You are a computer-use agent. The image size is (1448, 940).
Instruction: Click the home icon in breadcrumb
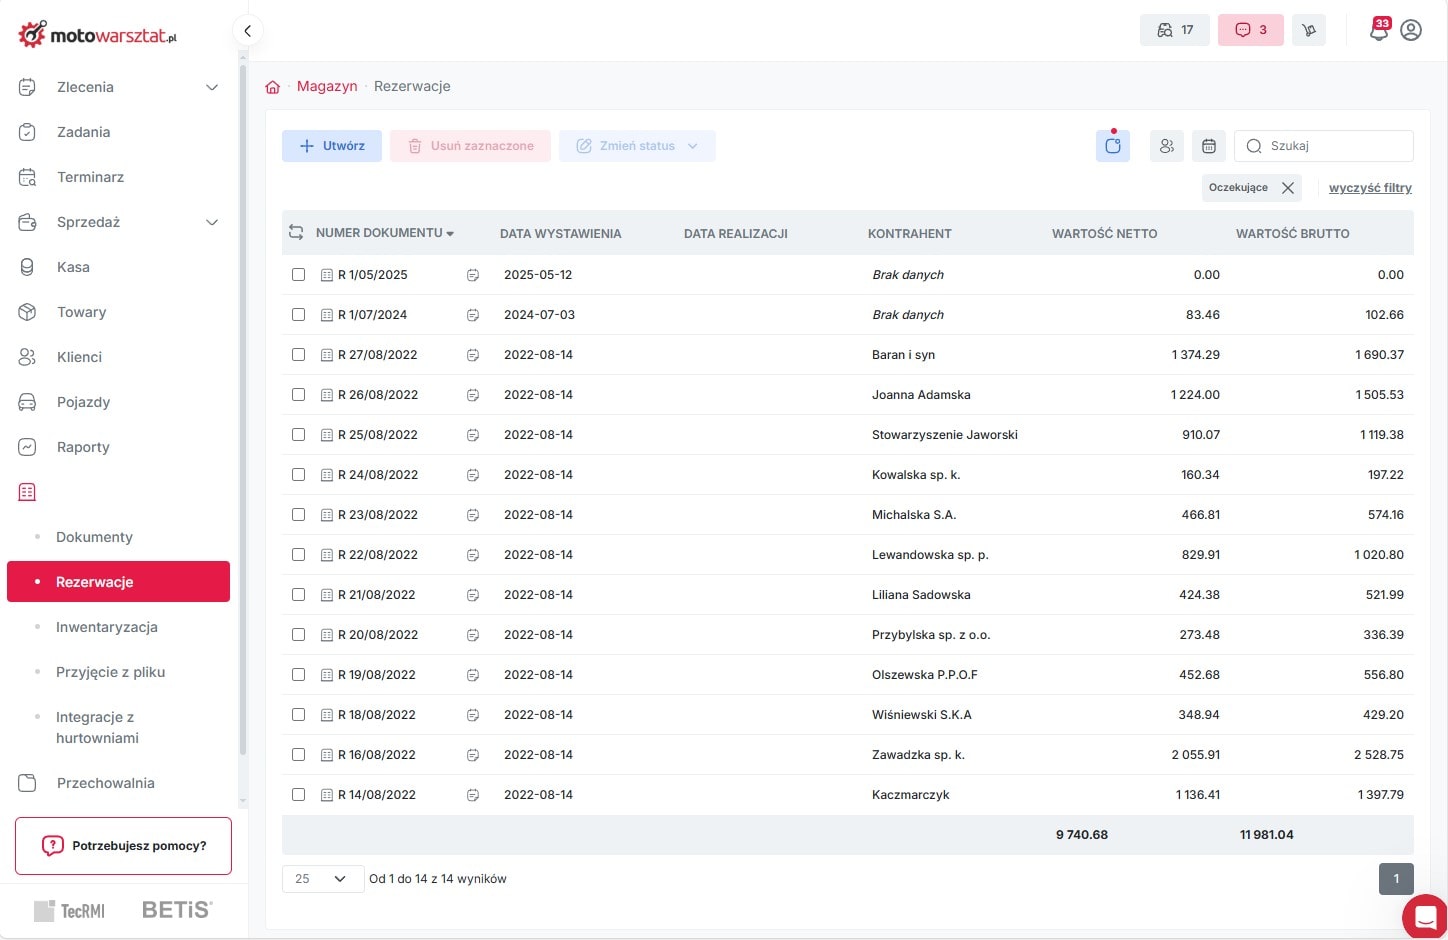pyautogui.click(x=272, y=87)
